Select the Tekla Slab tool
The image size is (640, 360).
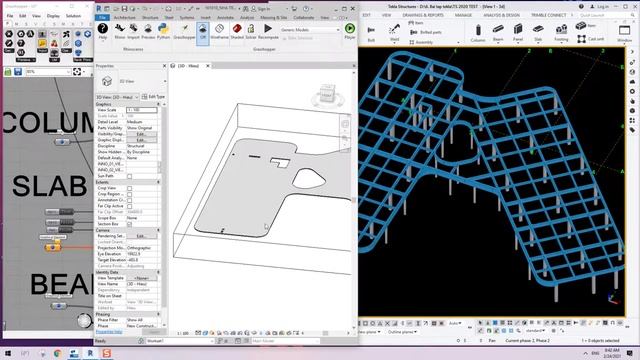tap(538, 33)
